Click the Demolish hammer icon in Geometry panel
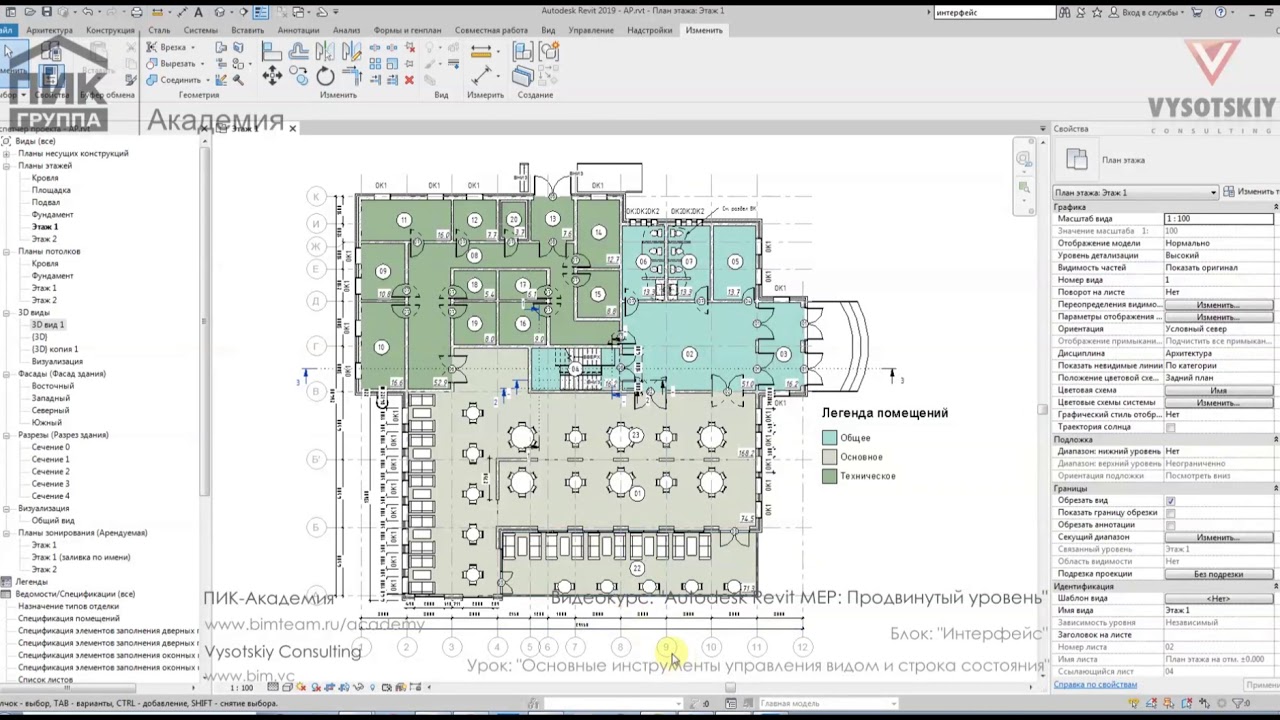Image resolution: width=1280 pixels, height=720 pixels. click(238, 80)
